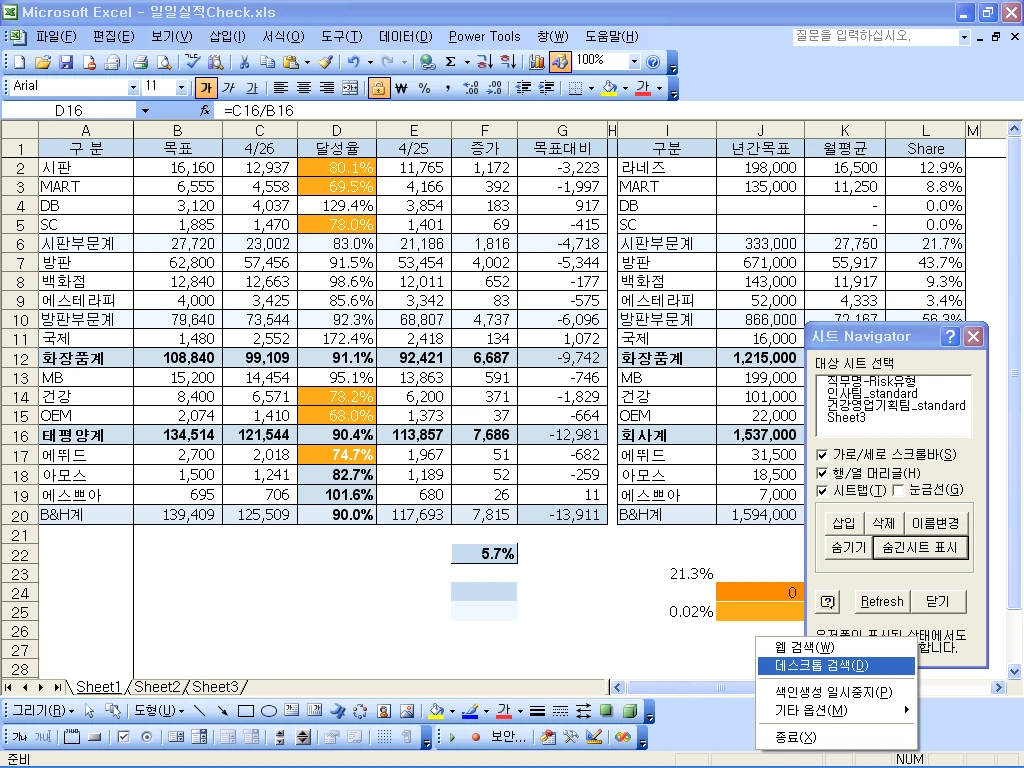Apply center alignment to cells

click(x=304, y=88)
